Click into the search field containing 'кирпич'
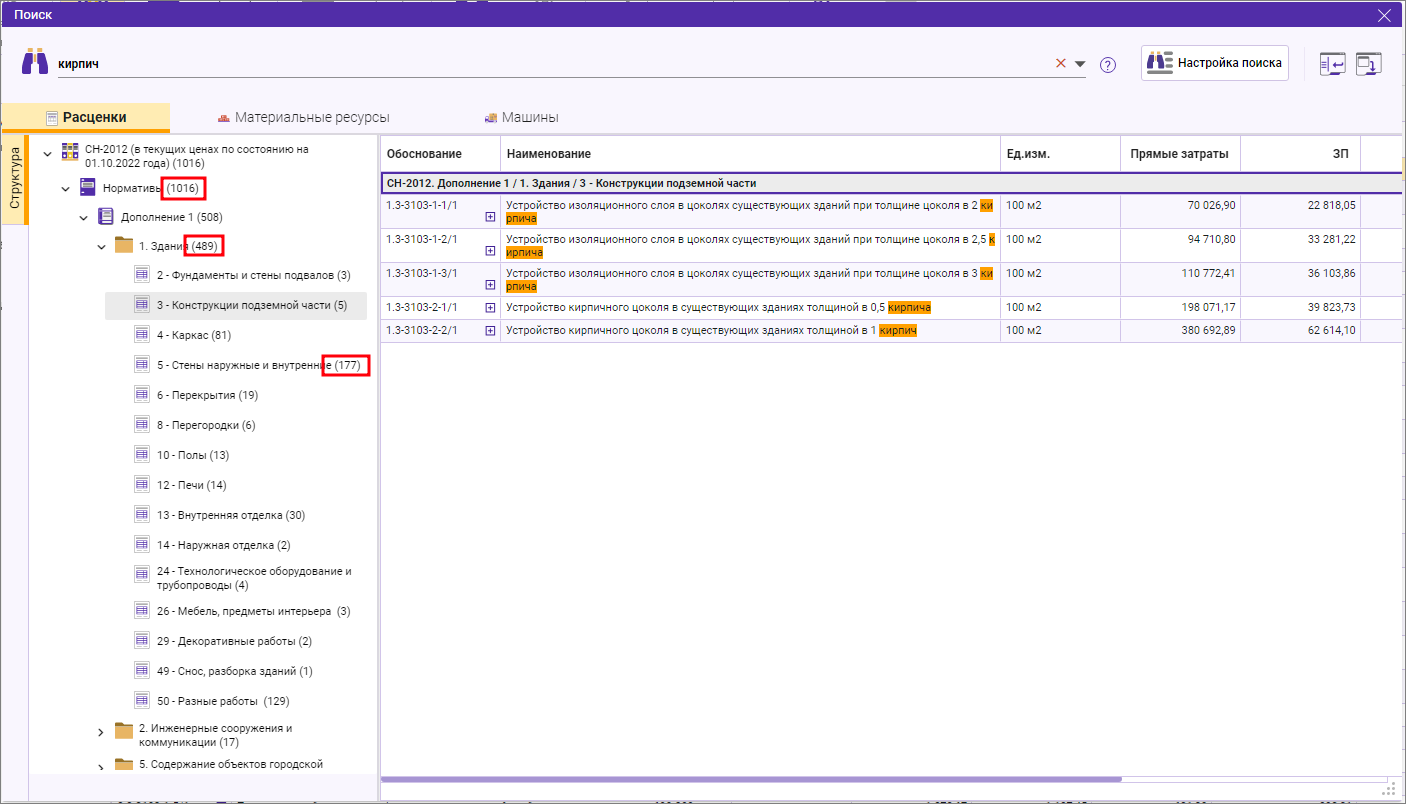The height and width of the screenshot is (804, 1406). [x=550, y=63]
